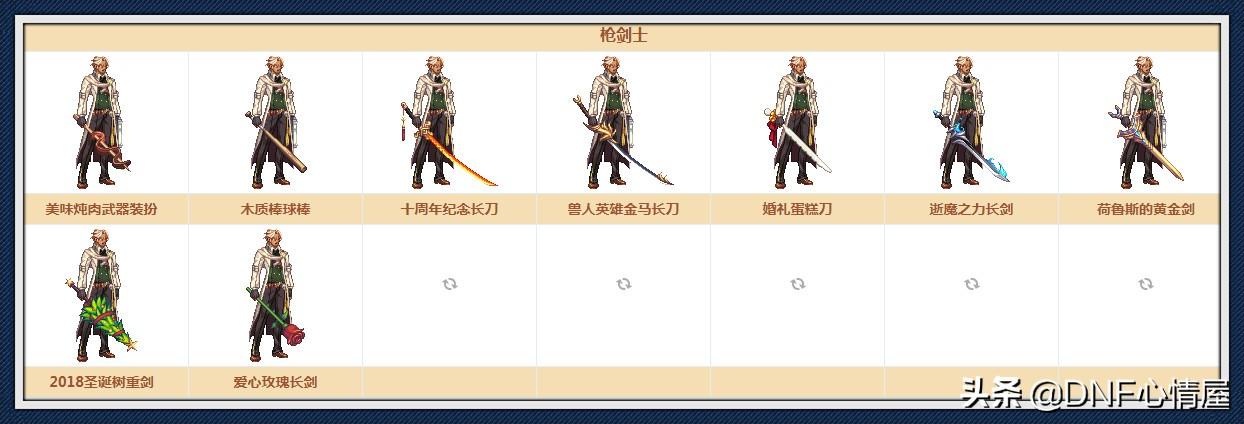Screen dimensions: 1244x424
Task: Click the 头条 @DNF心情屋 watermark
Action: coord(1096,395)
